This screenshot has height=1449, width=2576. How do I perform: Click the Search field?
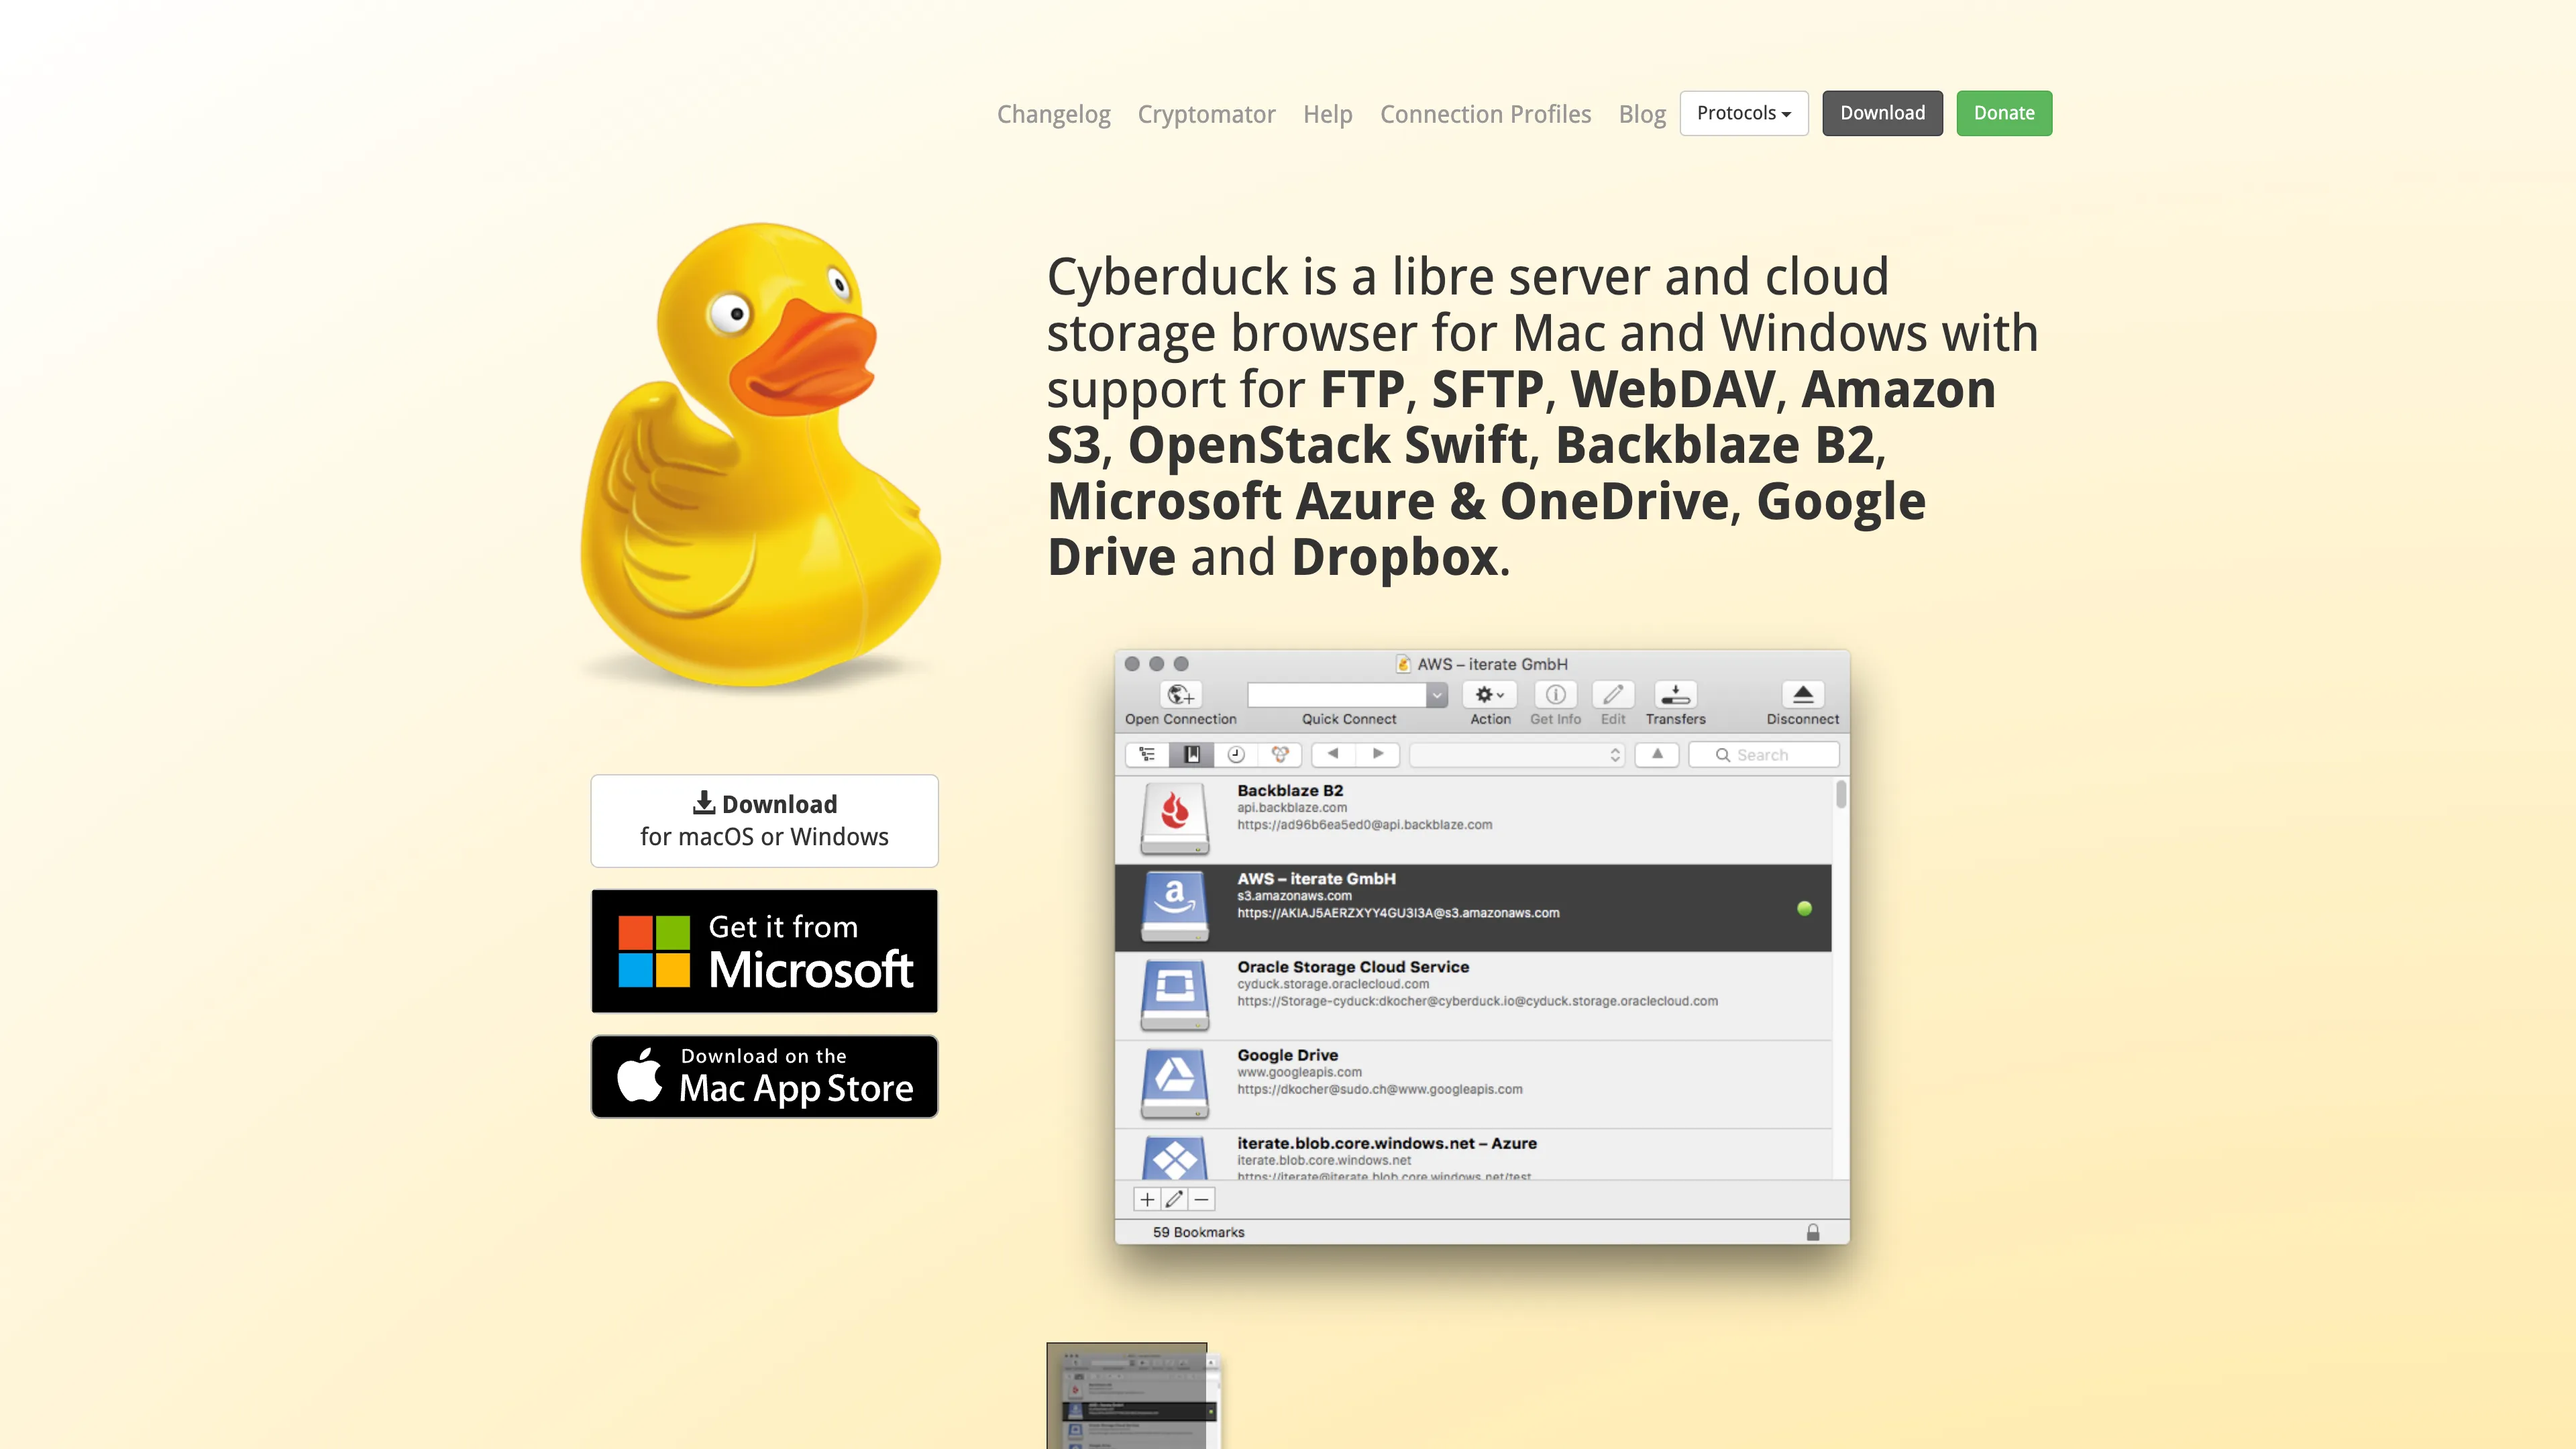[1764, 754]
